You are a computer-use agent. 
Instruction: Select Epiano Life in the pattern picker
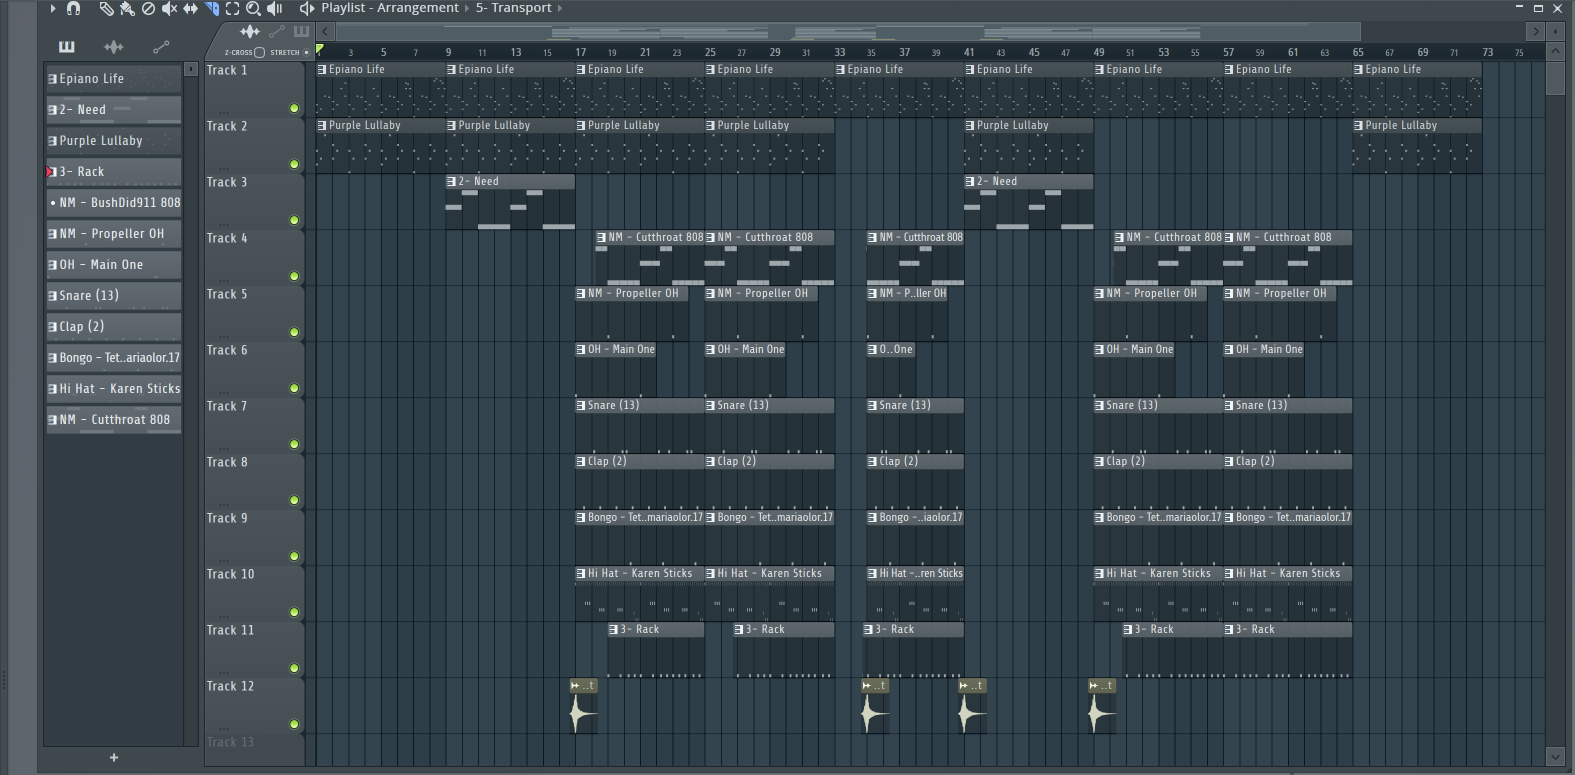114,78
